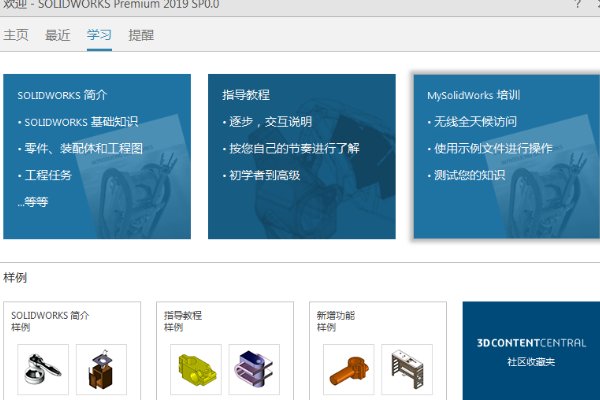Click the 工程任务 bullet text
600x400 pixels.
pyautogui.click(x=48, y=175)
